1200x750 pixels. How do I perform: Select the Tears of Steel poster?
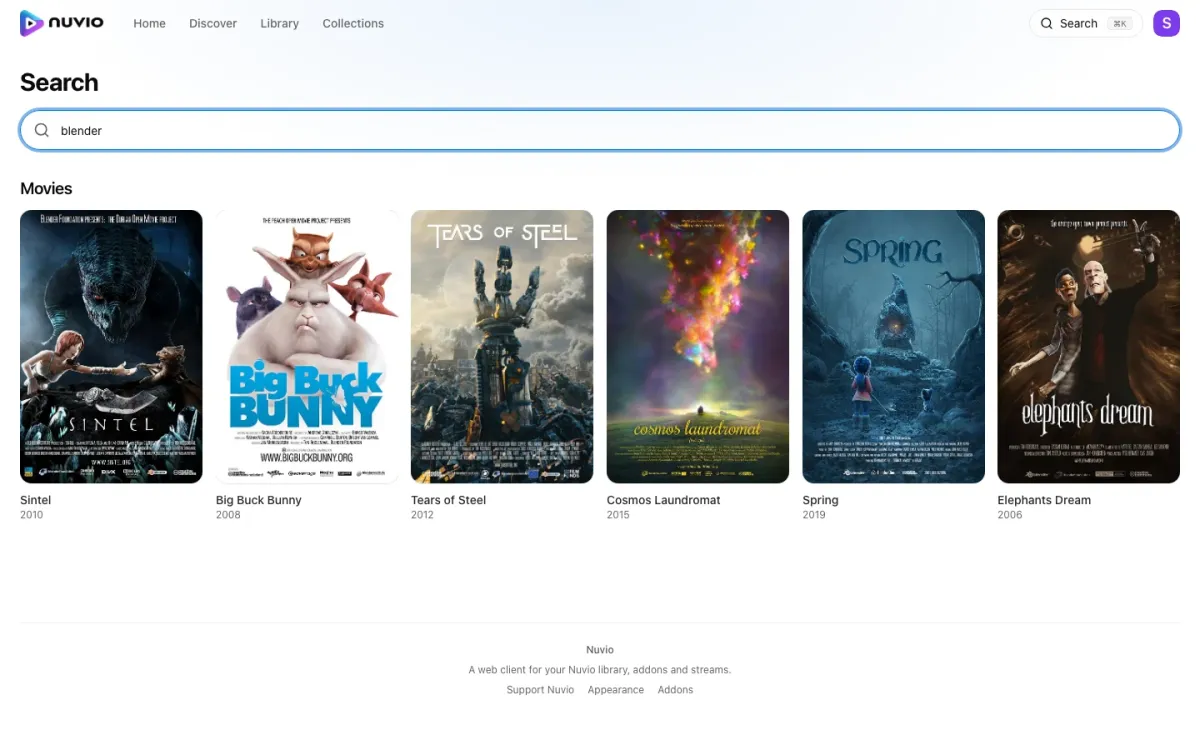[x=502, y=346]
